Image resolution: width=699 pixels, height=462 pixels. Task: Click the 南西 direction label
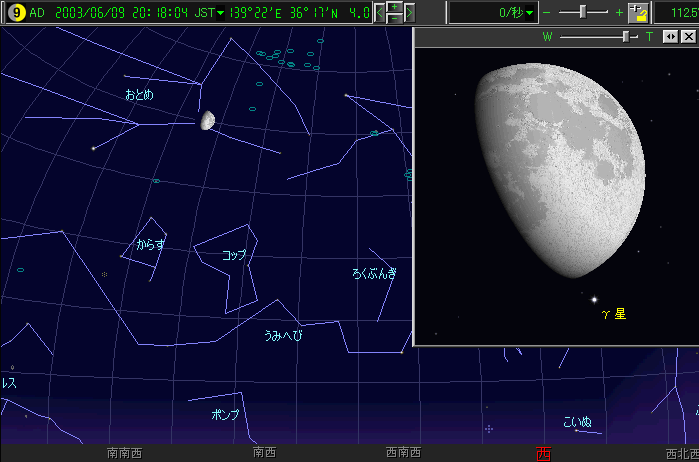click(x=265, y=453)
